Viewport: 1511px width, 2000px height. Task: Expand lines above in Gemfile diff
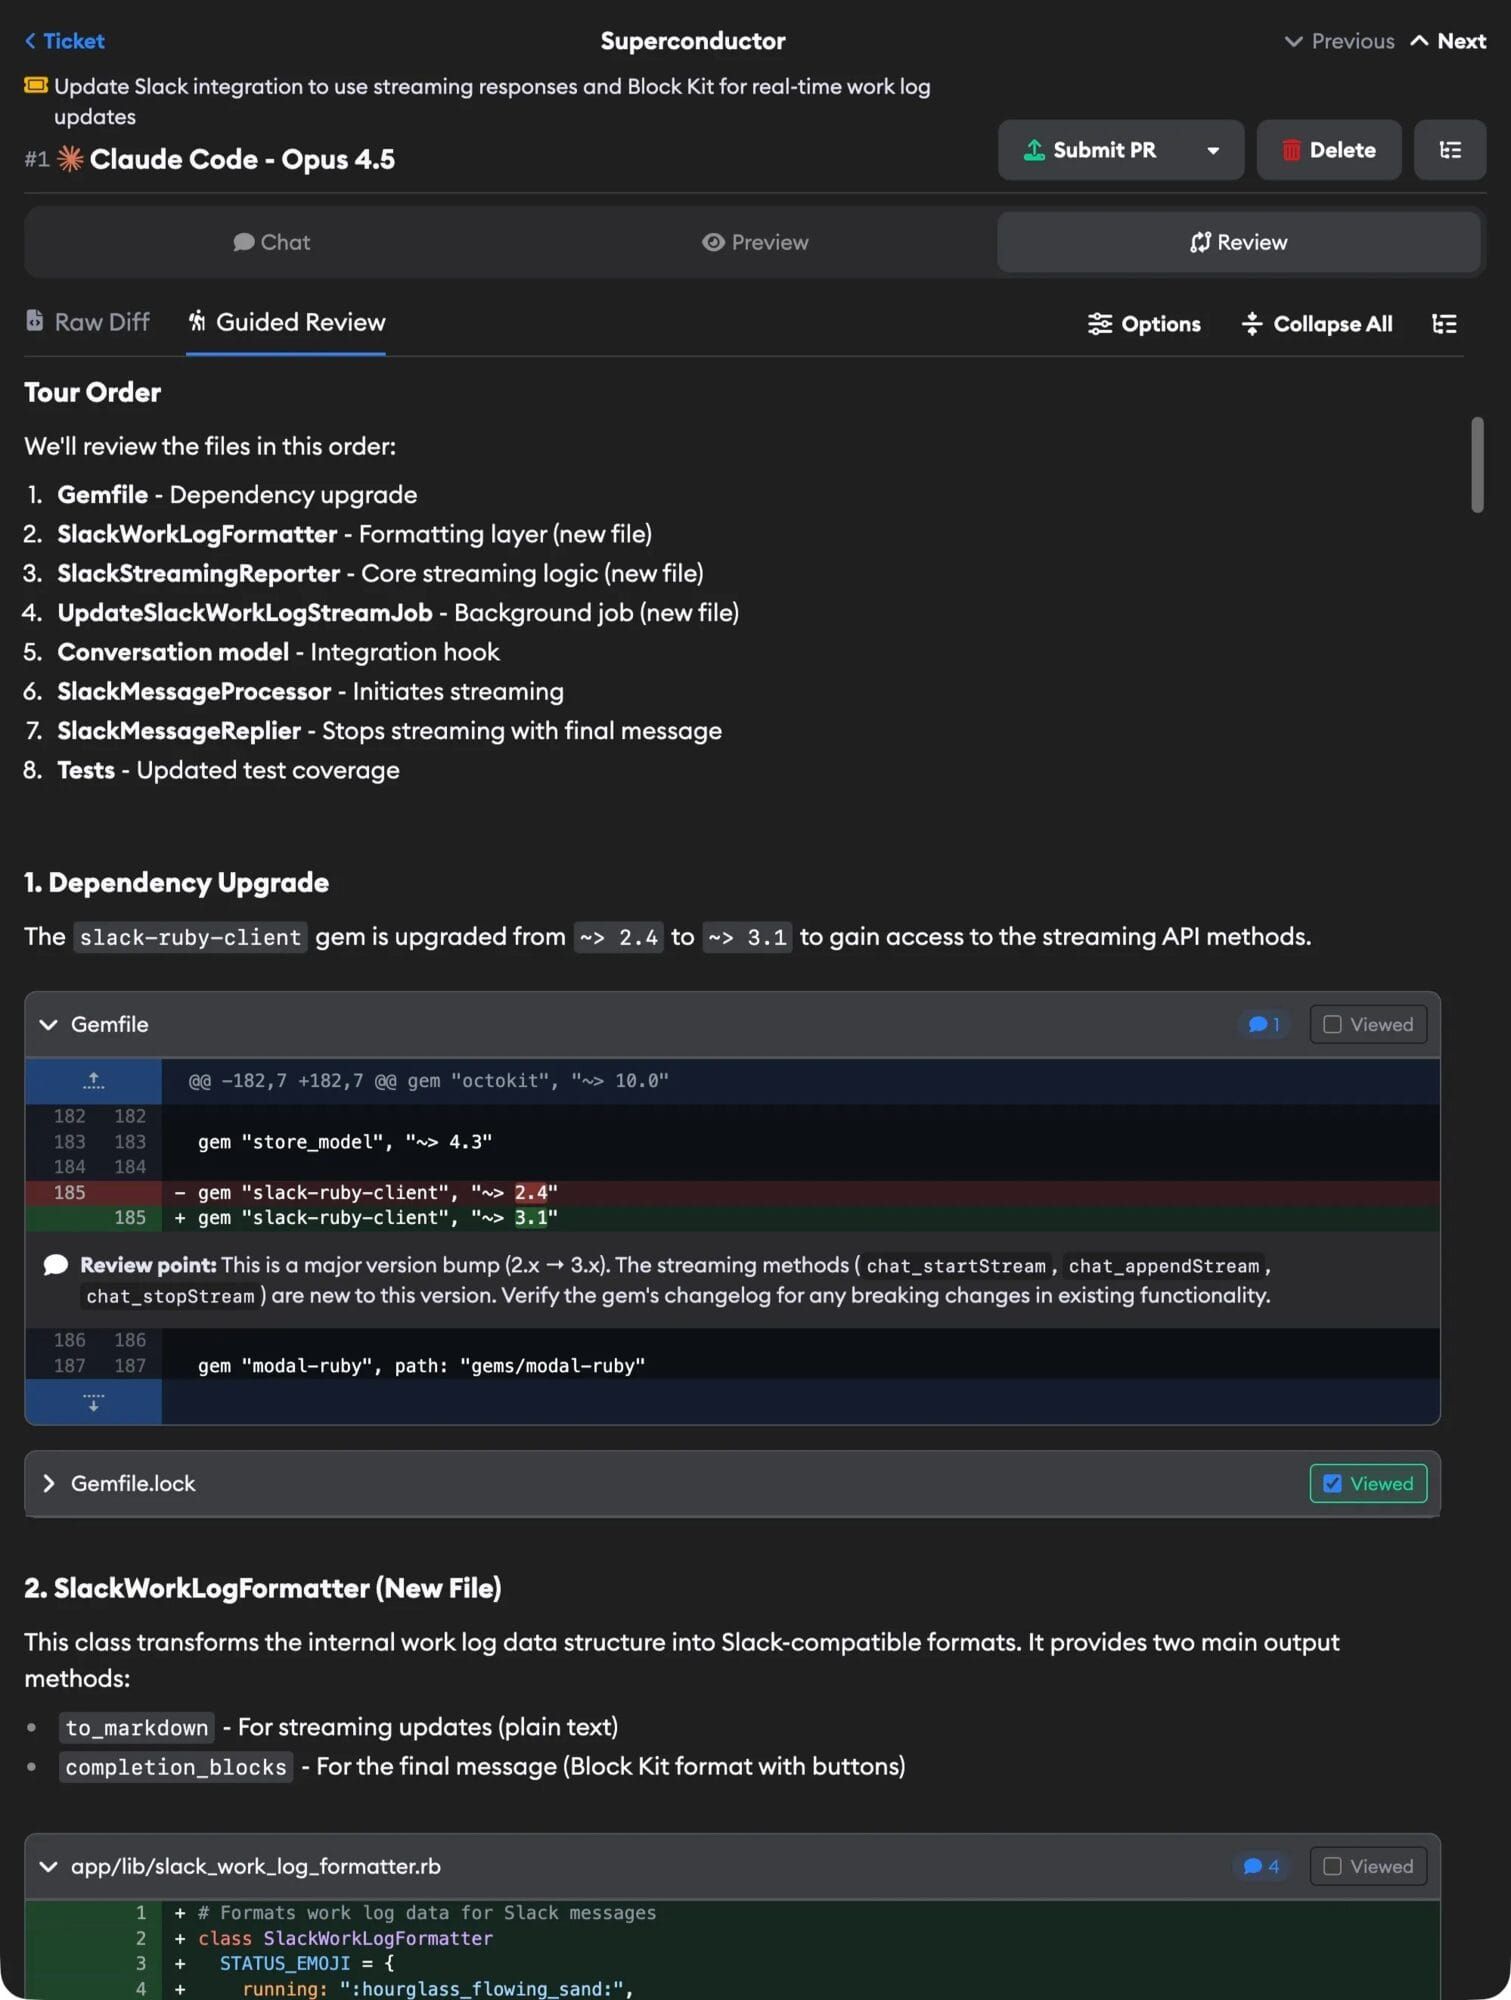(93, 1081)
